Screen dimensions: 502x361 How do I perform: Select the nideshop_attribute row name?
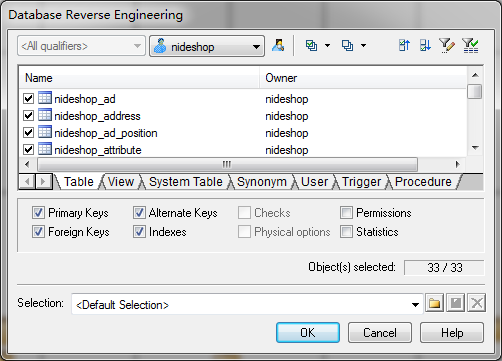(98, 150)
